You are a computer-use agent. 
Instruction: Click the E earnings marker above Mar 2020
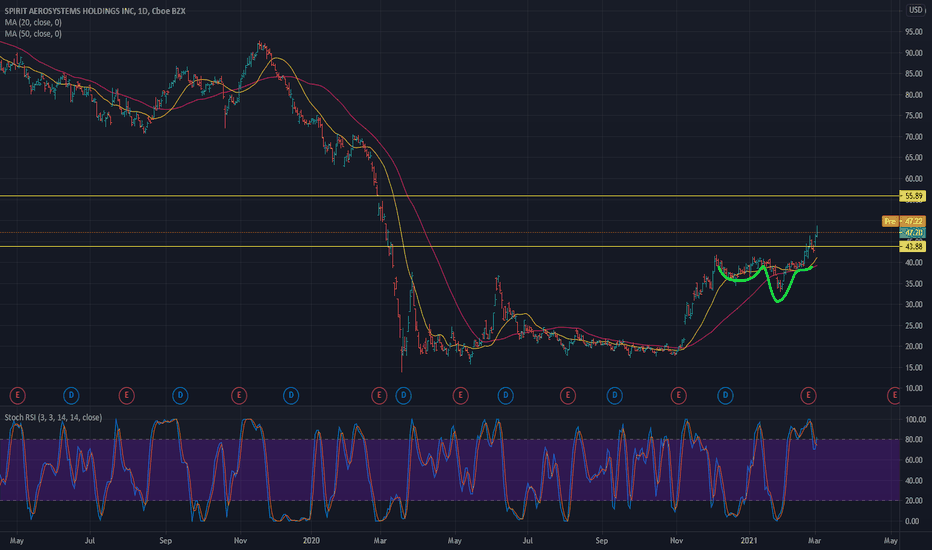tap(379, 395)
